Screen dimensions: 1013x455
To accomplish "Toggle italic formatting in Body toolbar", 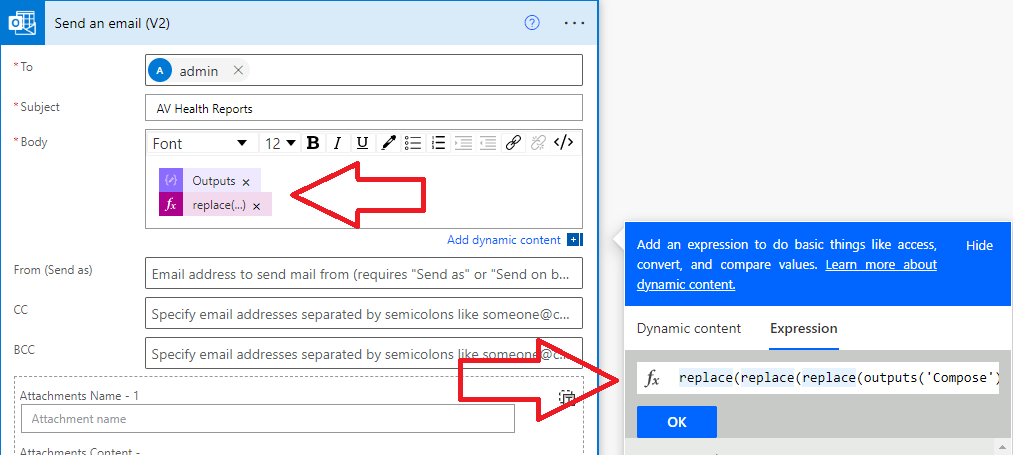I will [x=338, y=143].
